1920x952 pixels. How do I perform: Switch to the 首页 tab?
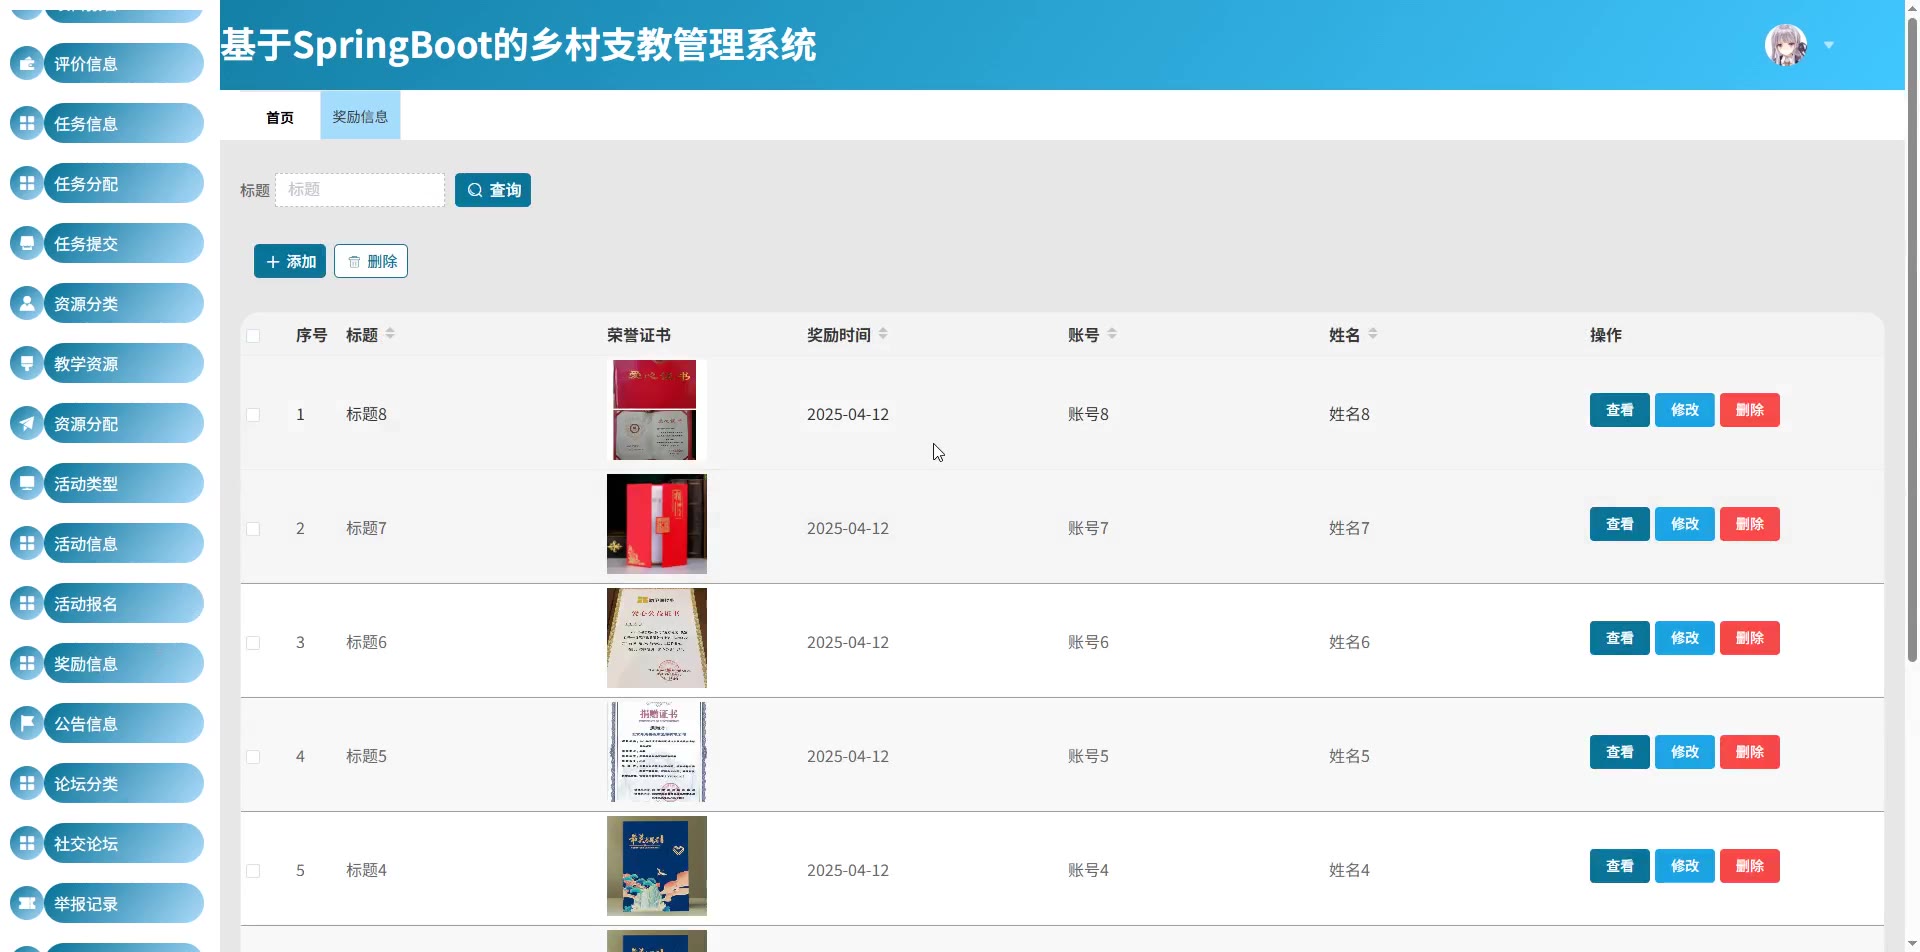pos(280,117)
